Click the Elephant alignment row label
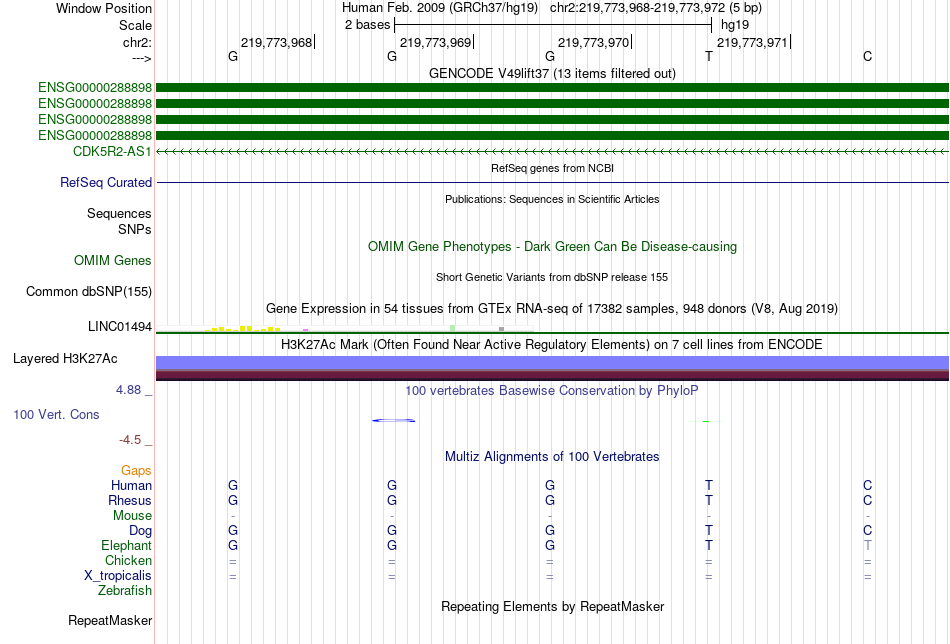Viewport: 950px width, 644px height. tap(126, 545)
